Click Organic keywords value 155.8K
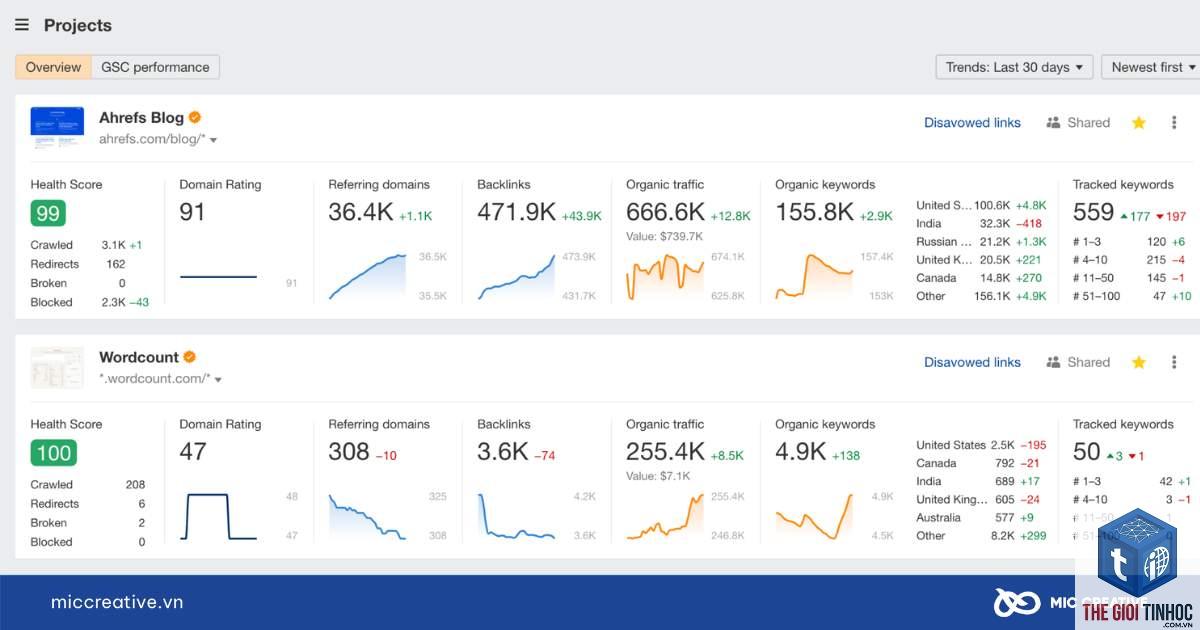Viewport: 1200px width, 630px height. pos(814,212)
